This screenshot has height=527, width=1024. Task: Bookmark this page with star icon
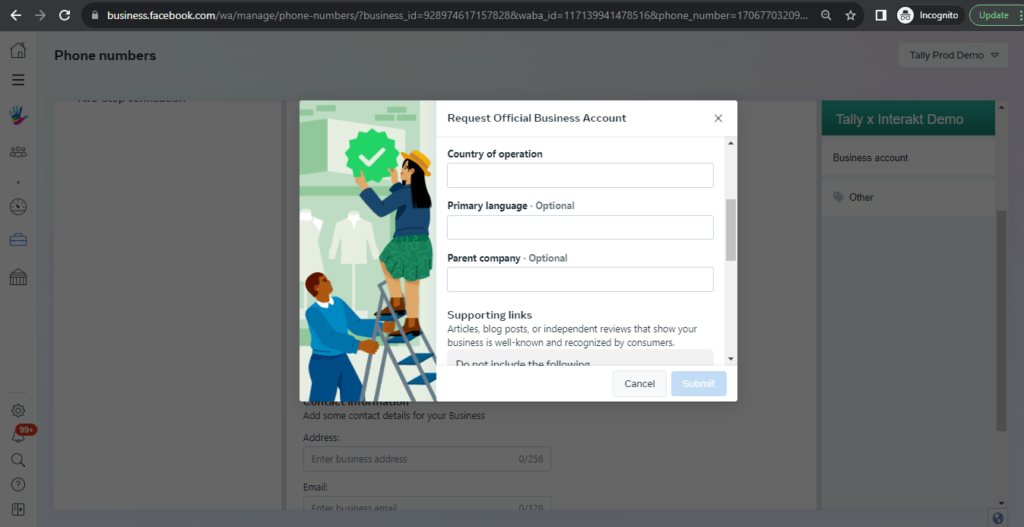850,15
